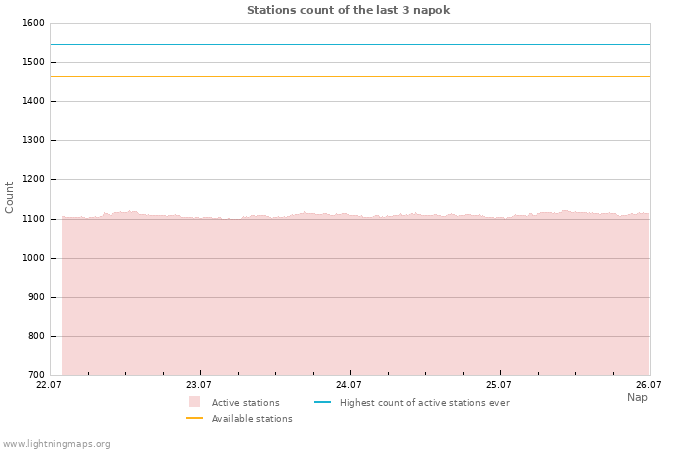The image size is (700, 450).
Task: Click the chart title Stations count text
Action: click(x=348, y=10)
